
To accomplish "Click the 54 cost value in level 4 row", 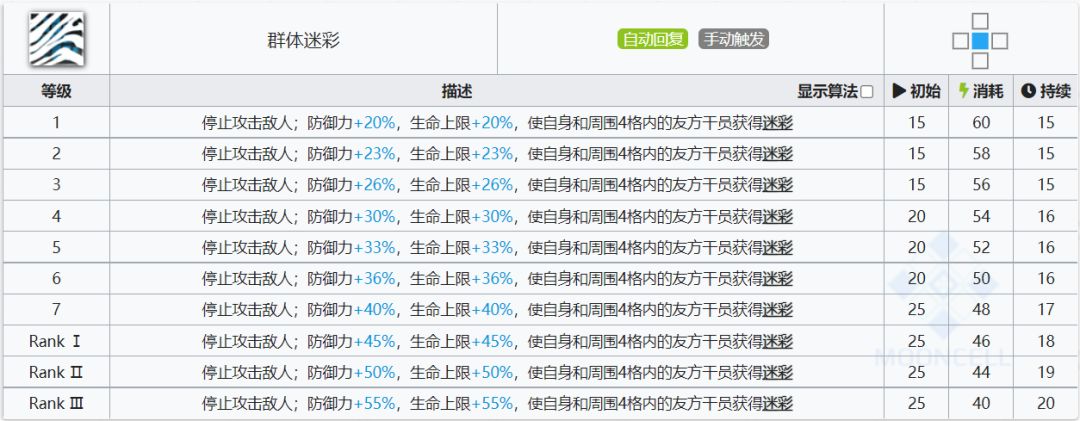I will click(981, 217).
